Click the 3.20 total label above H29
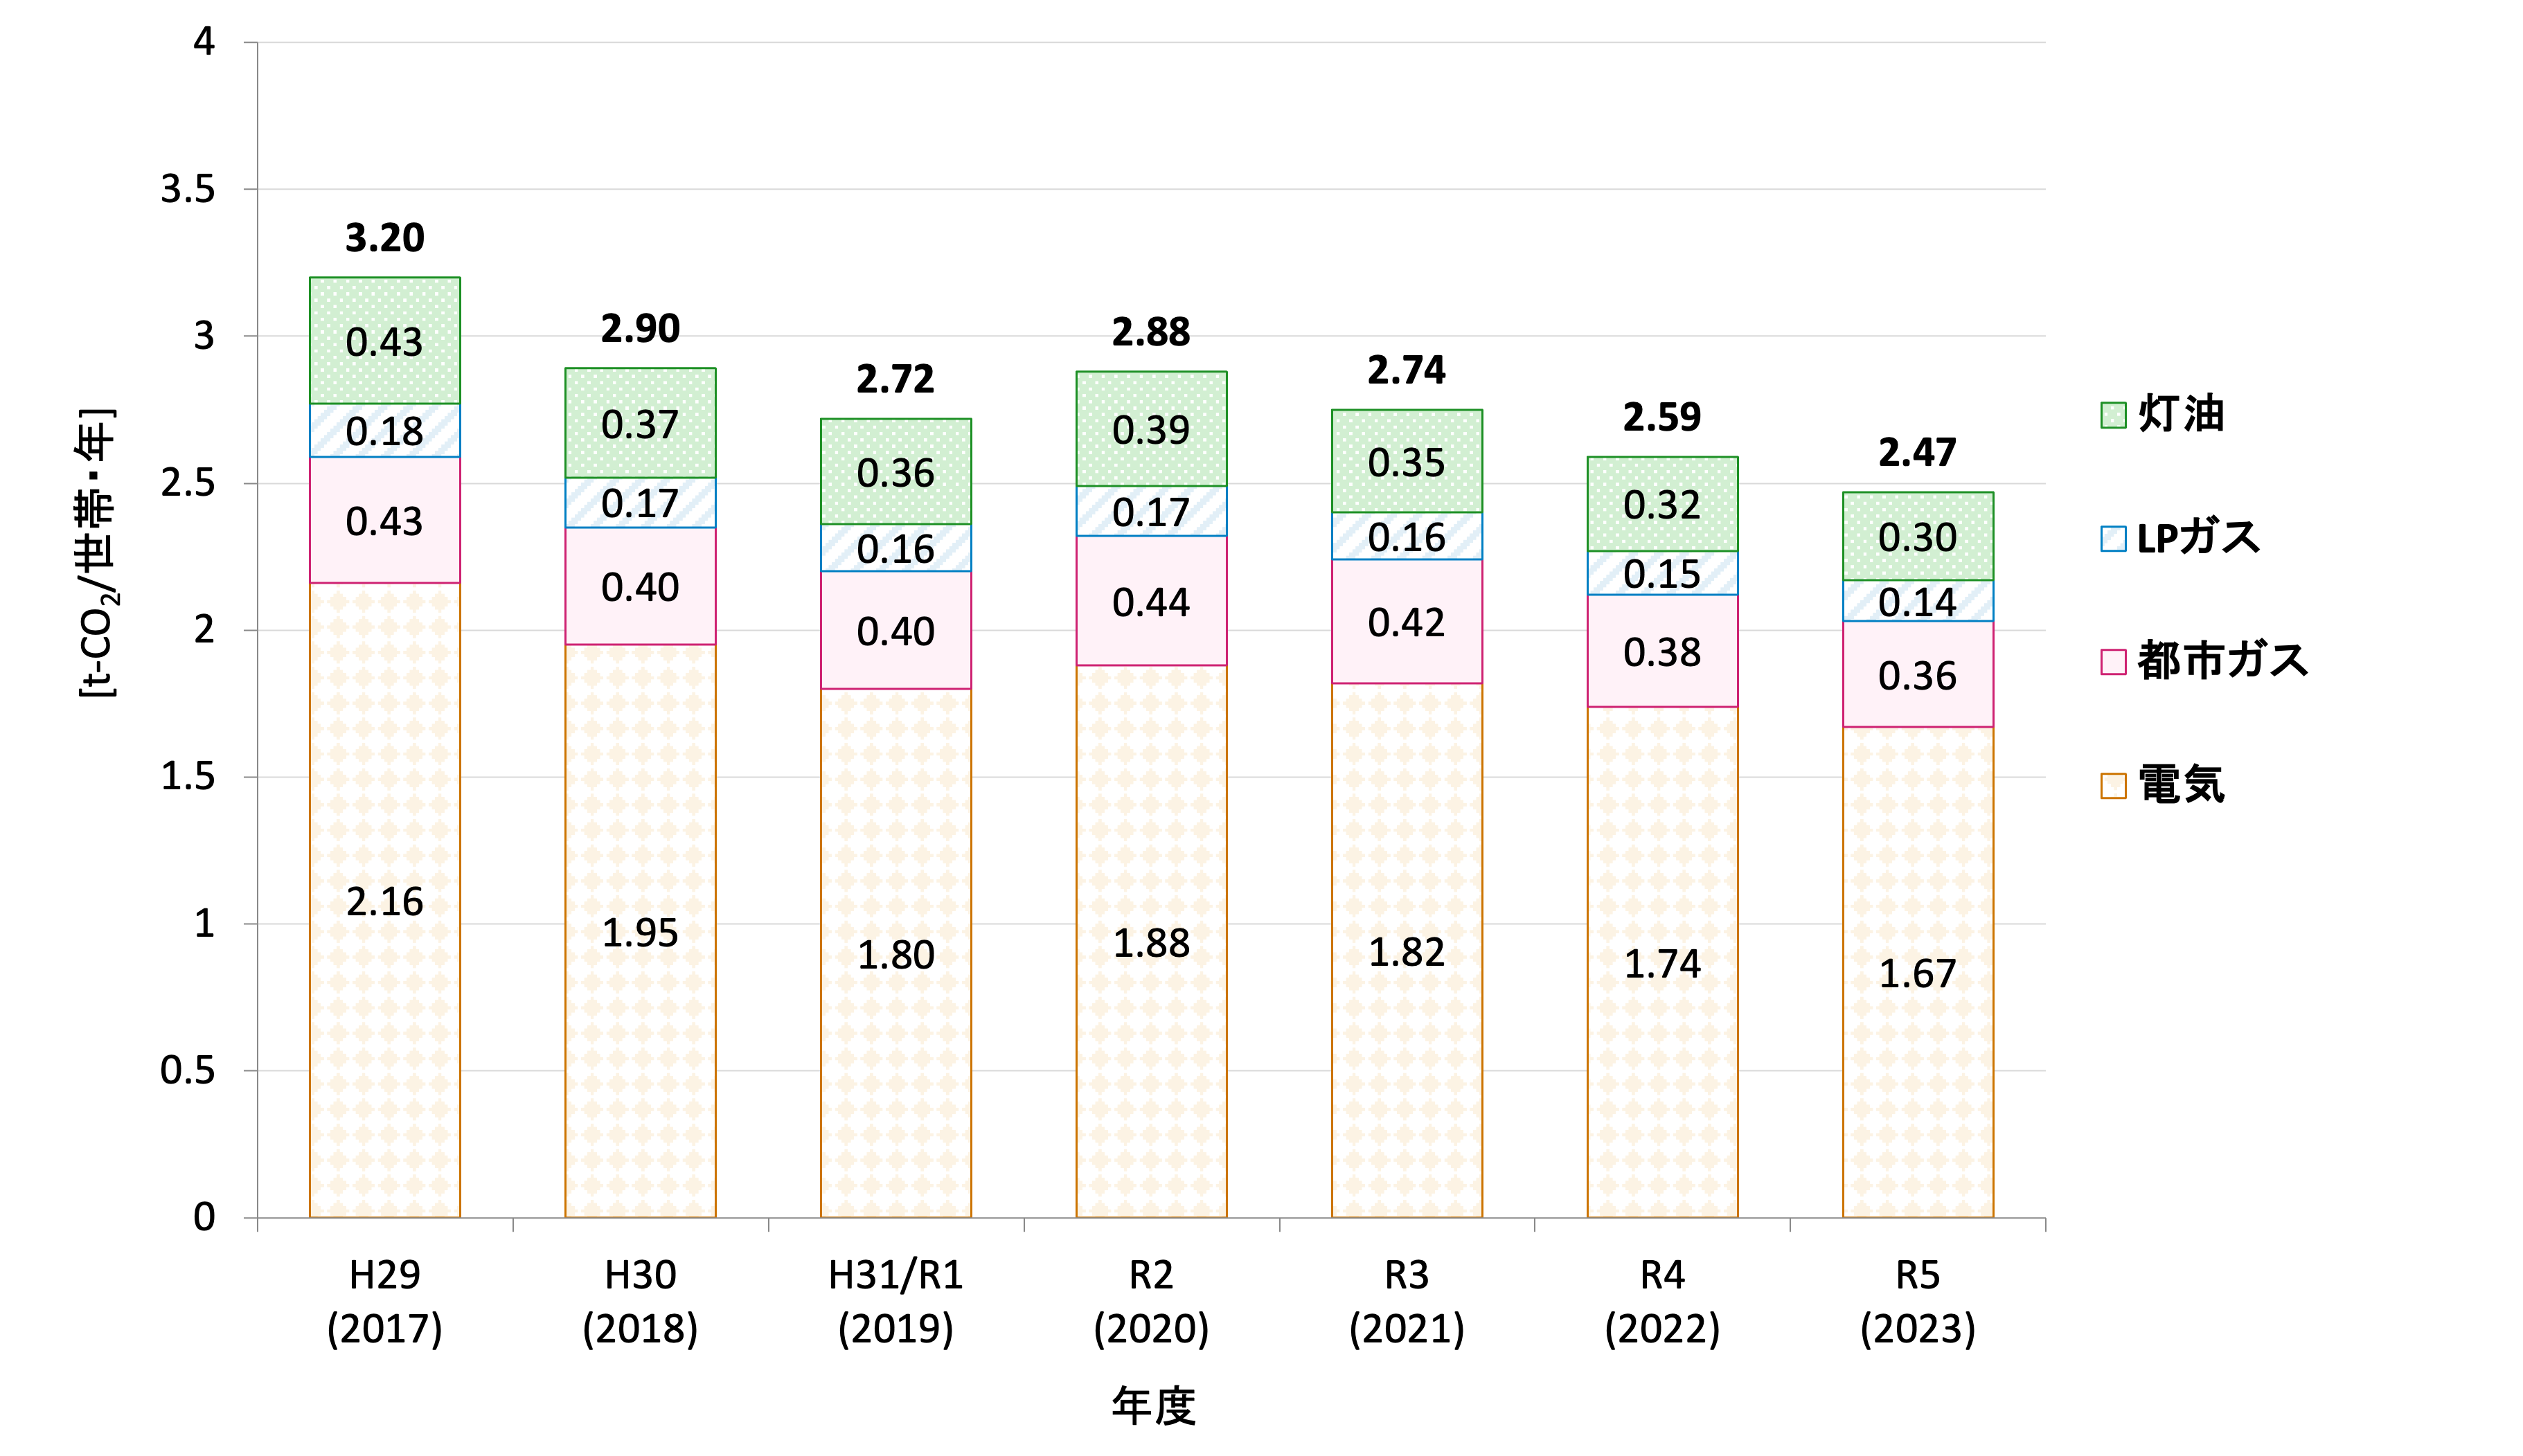 (x=385, y=238)
